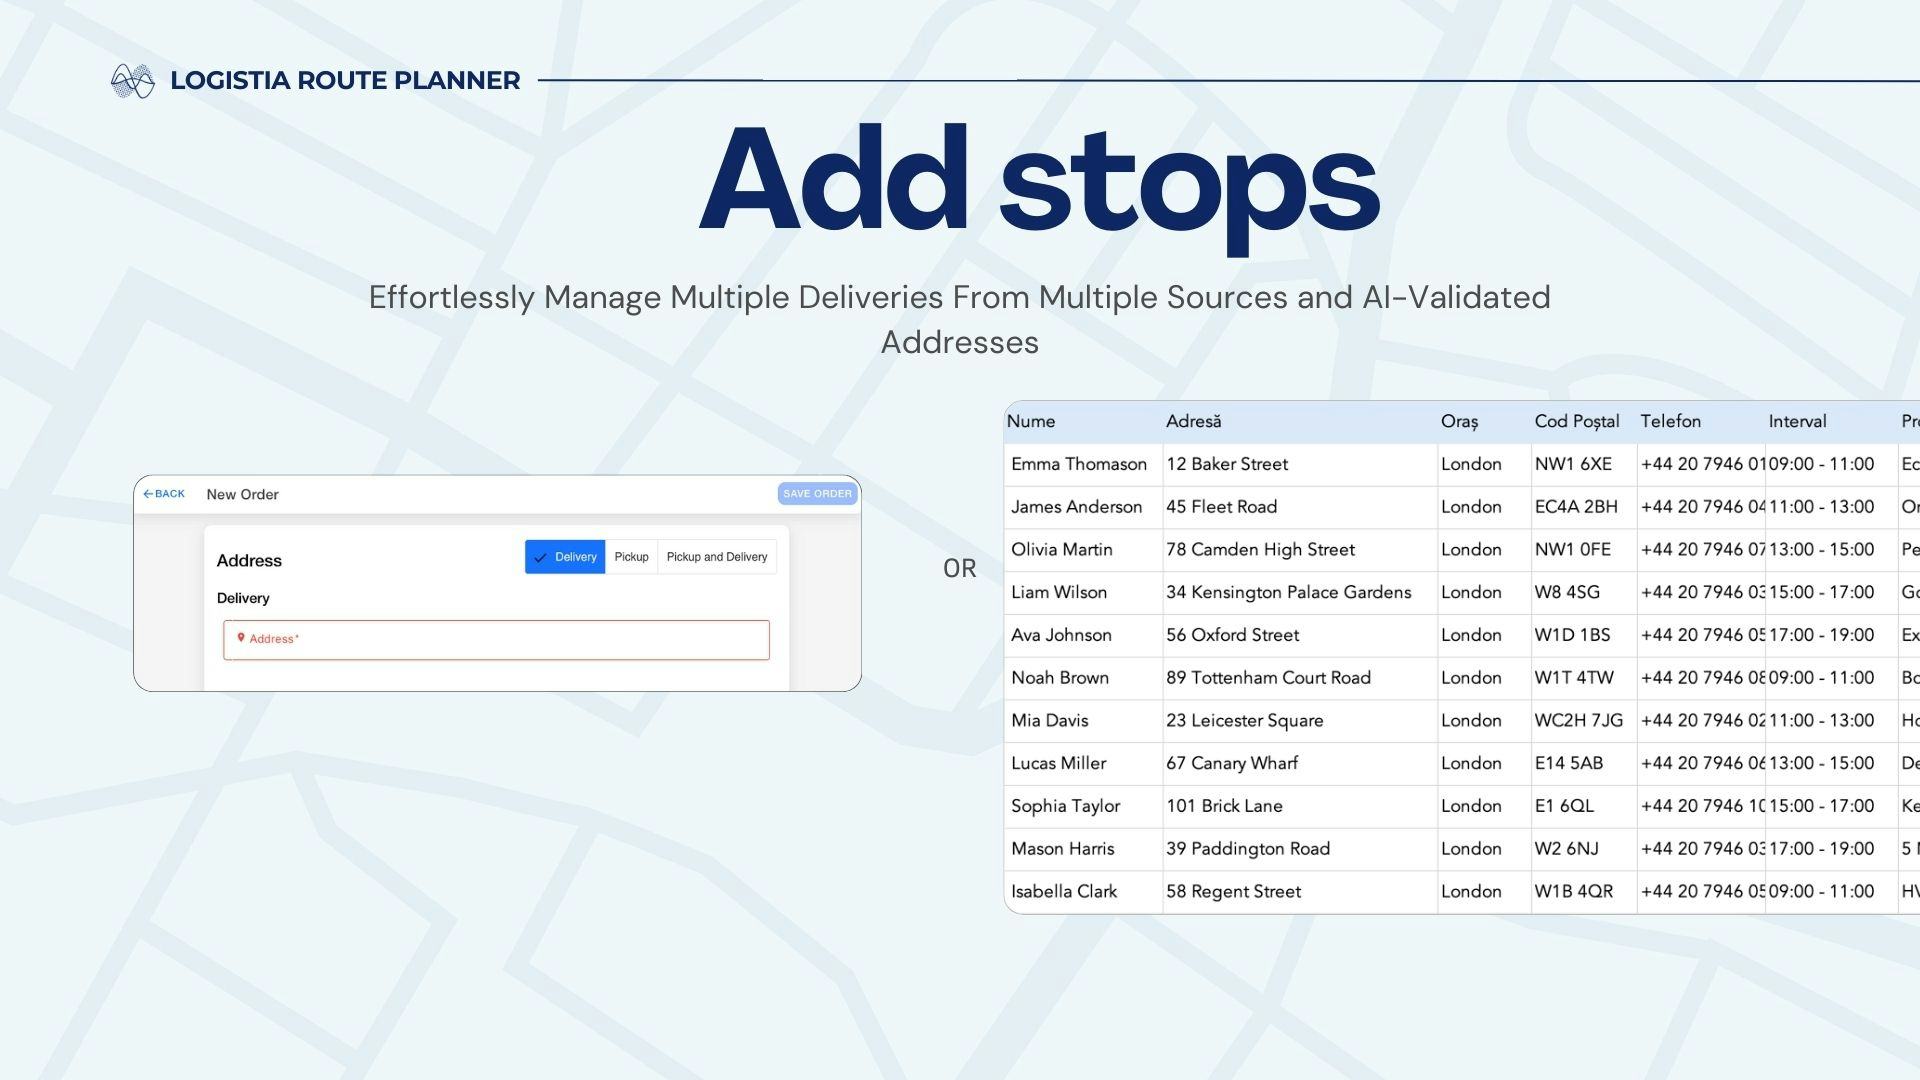Click the 34 Kensington Palace Gardens cell

click(1300, 593)
